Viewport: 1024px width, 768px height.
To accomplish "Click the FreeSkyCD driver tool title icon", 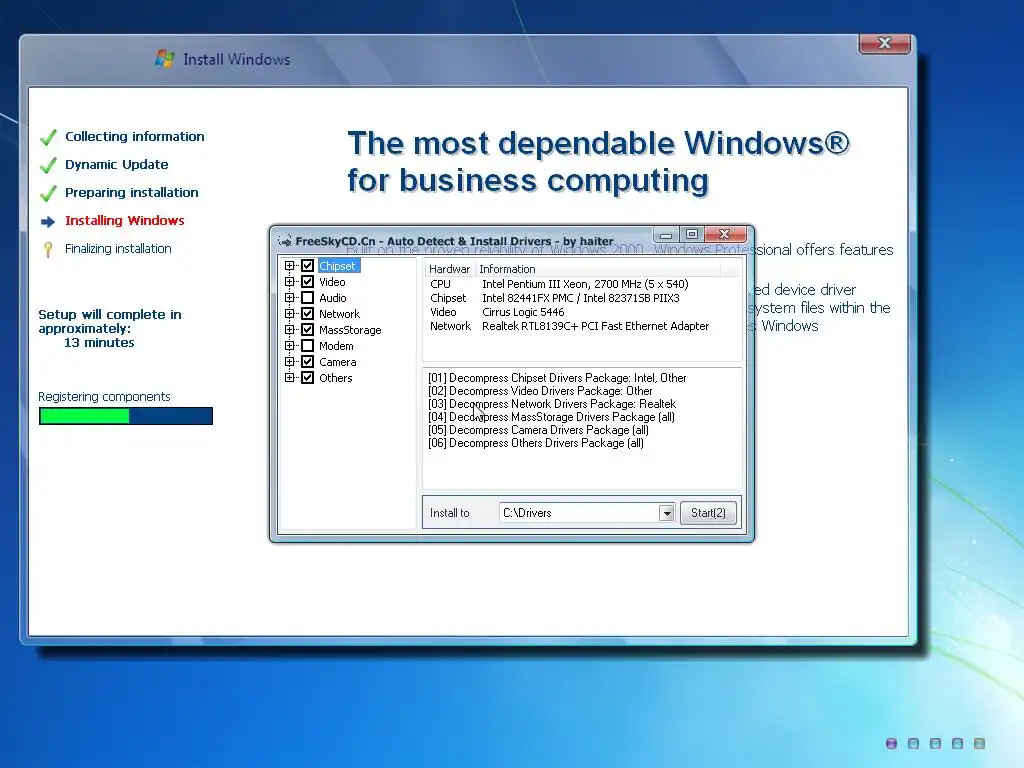I will coord(285,241).
